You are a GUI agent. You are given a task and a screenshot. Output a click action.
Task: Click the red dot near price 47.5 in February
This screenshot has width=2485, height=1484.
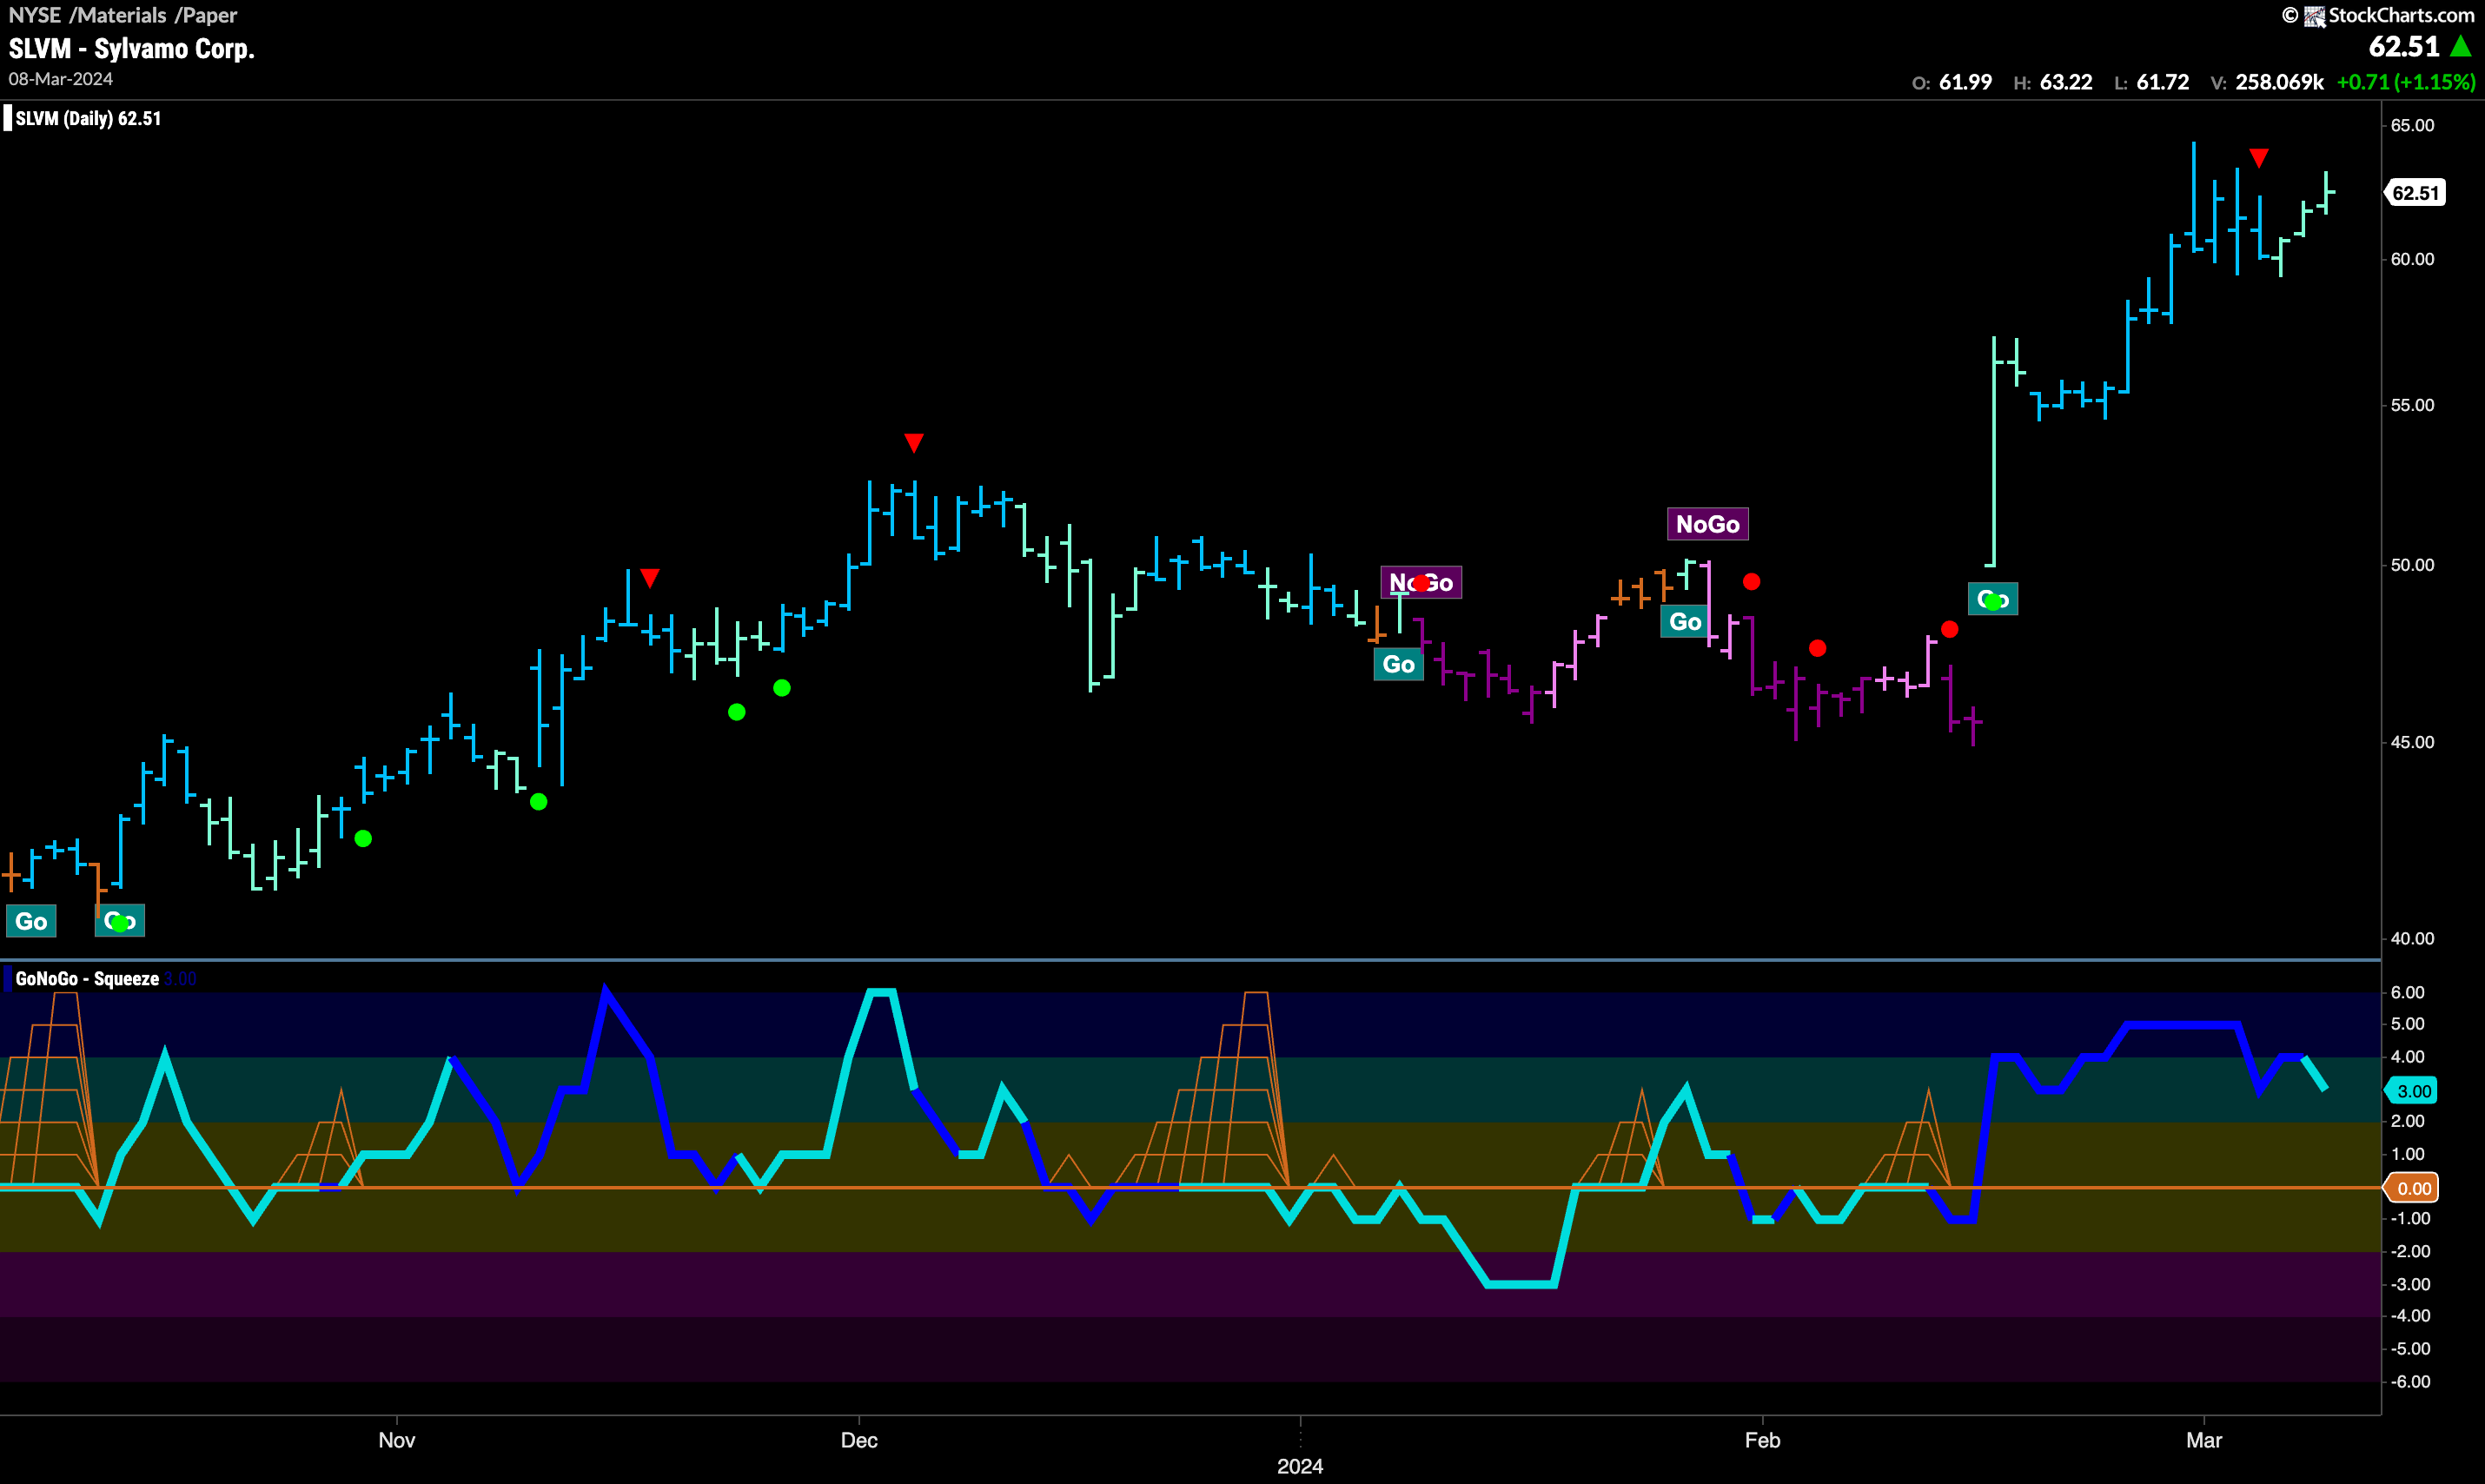1818,648
